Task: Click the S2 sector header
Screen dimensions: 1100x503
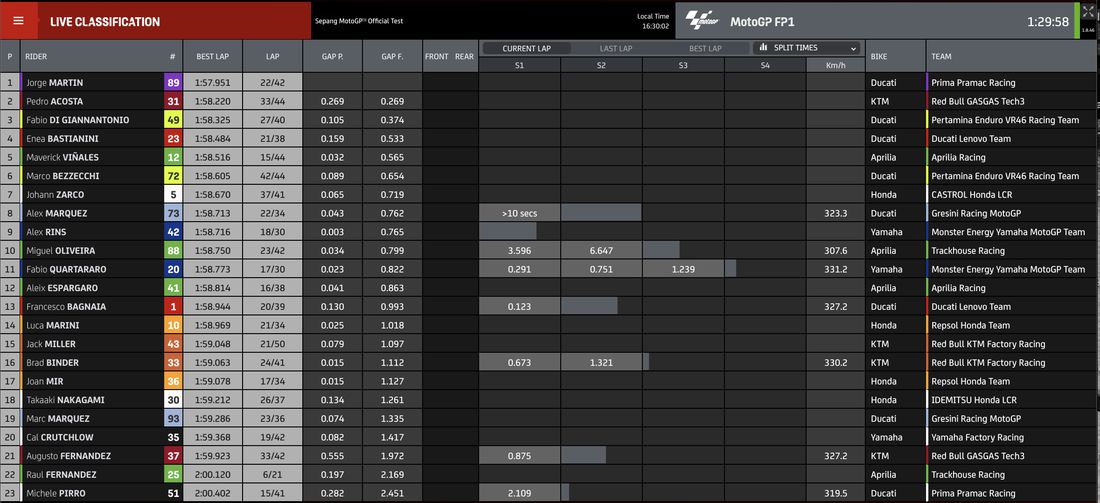Action: 601,65
